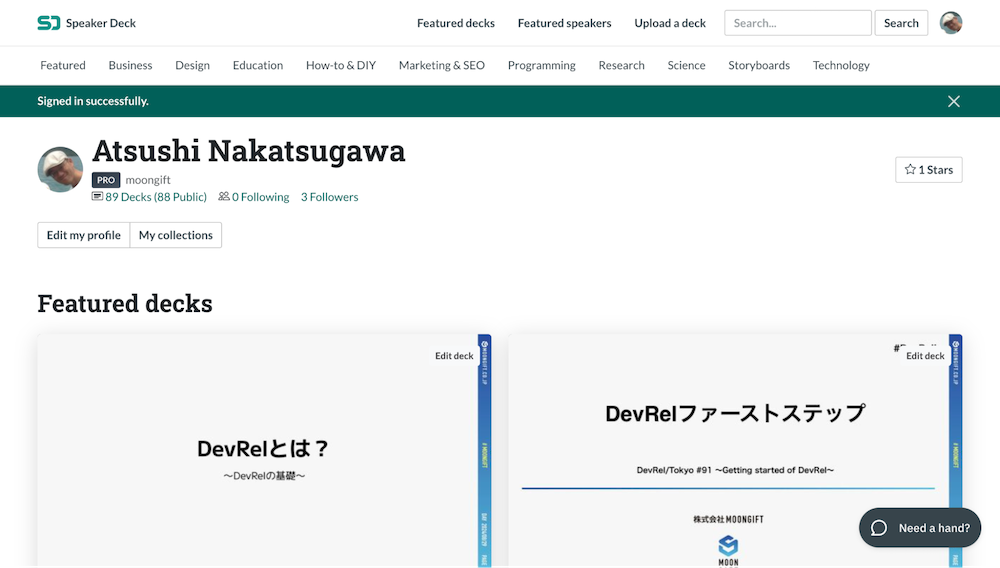Select the Business category

coord(130,65)
